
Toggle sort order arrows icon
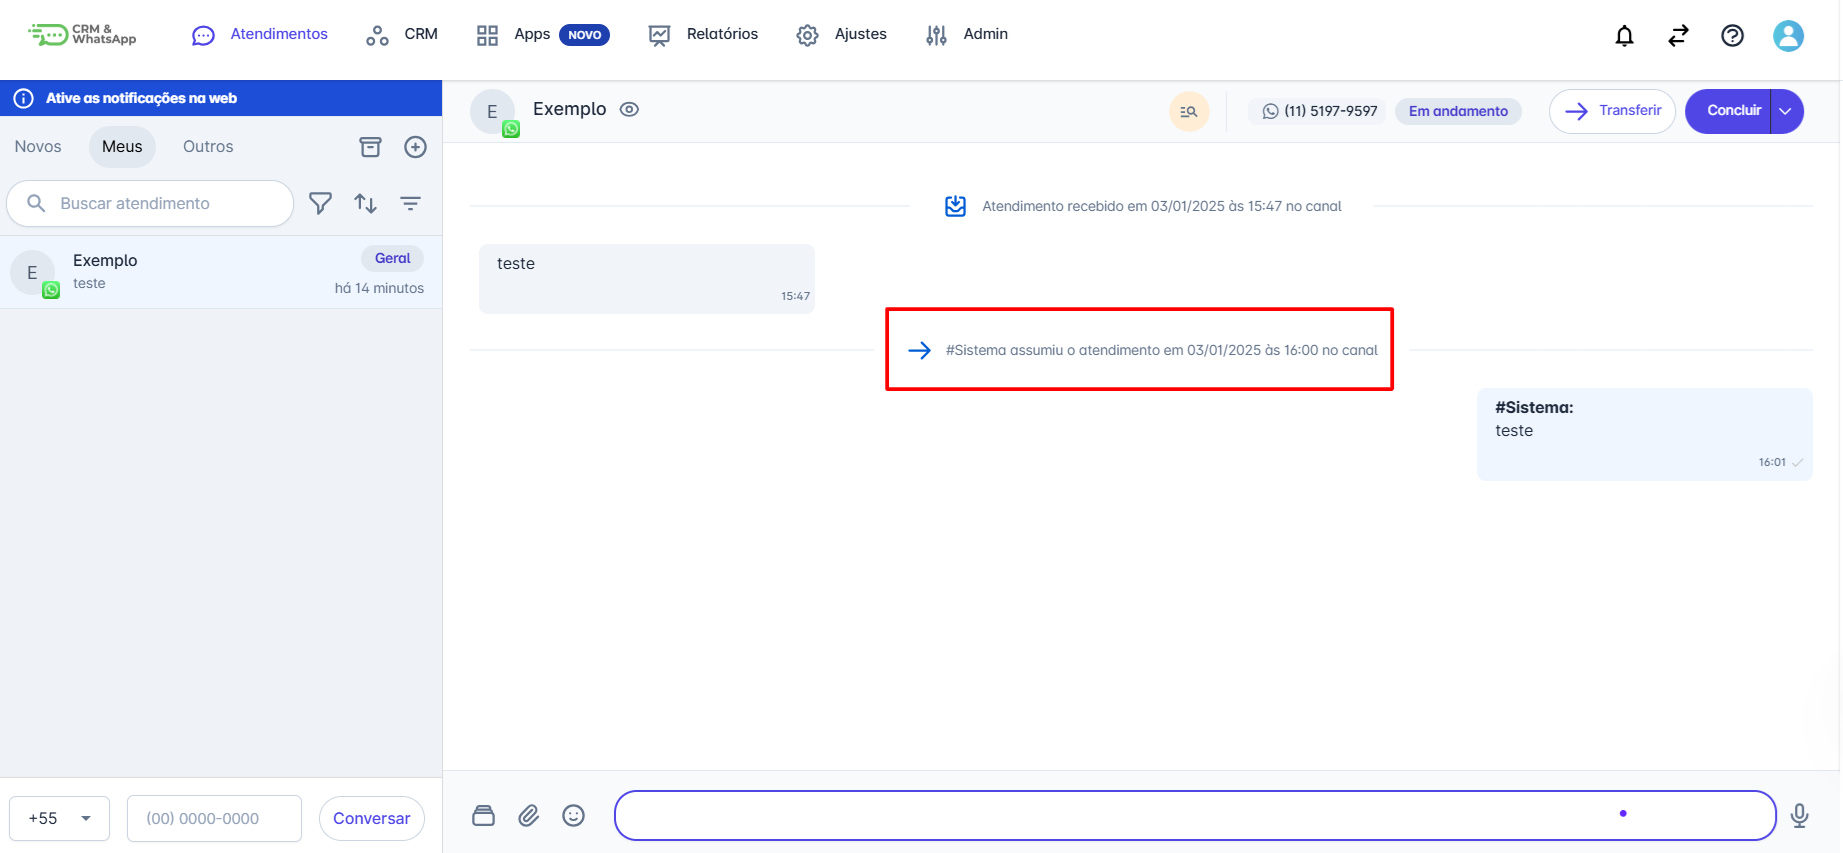tap(365, 204)
